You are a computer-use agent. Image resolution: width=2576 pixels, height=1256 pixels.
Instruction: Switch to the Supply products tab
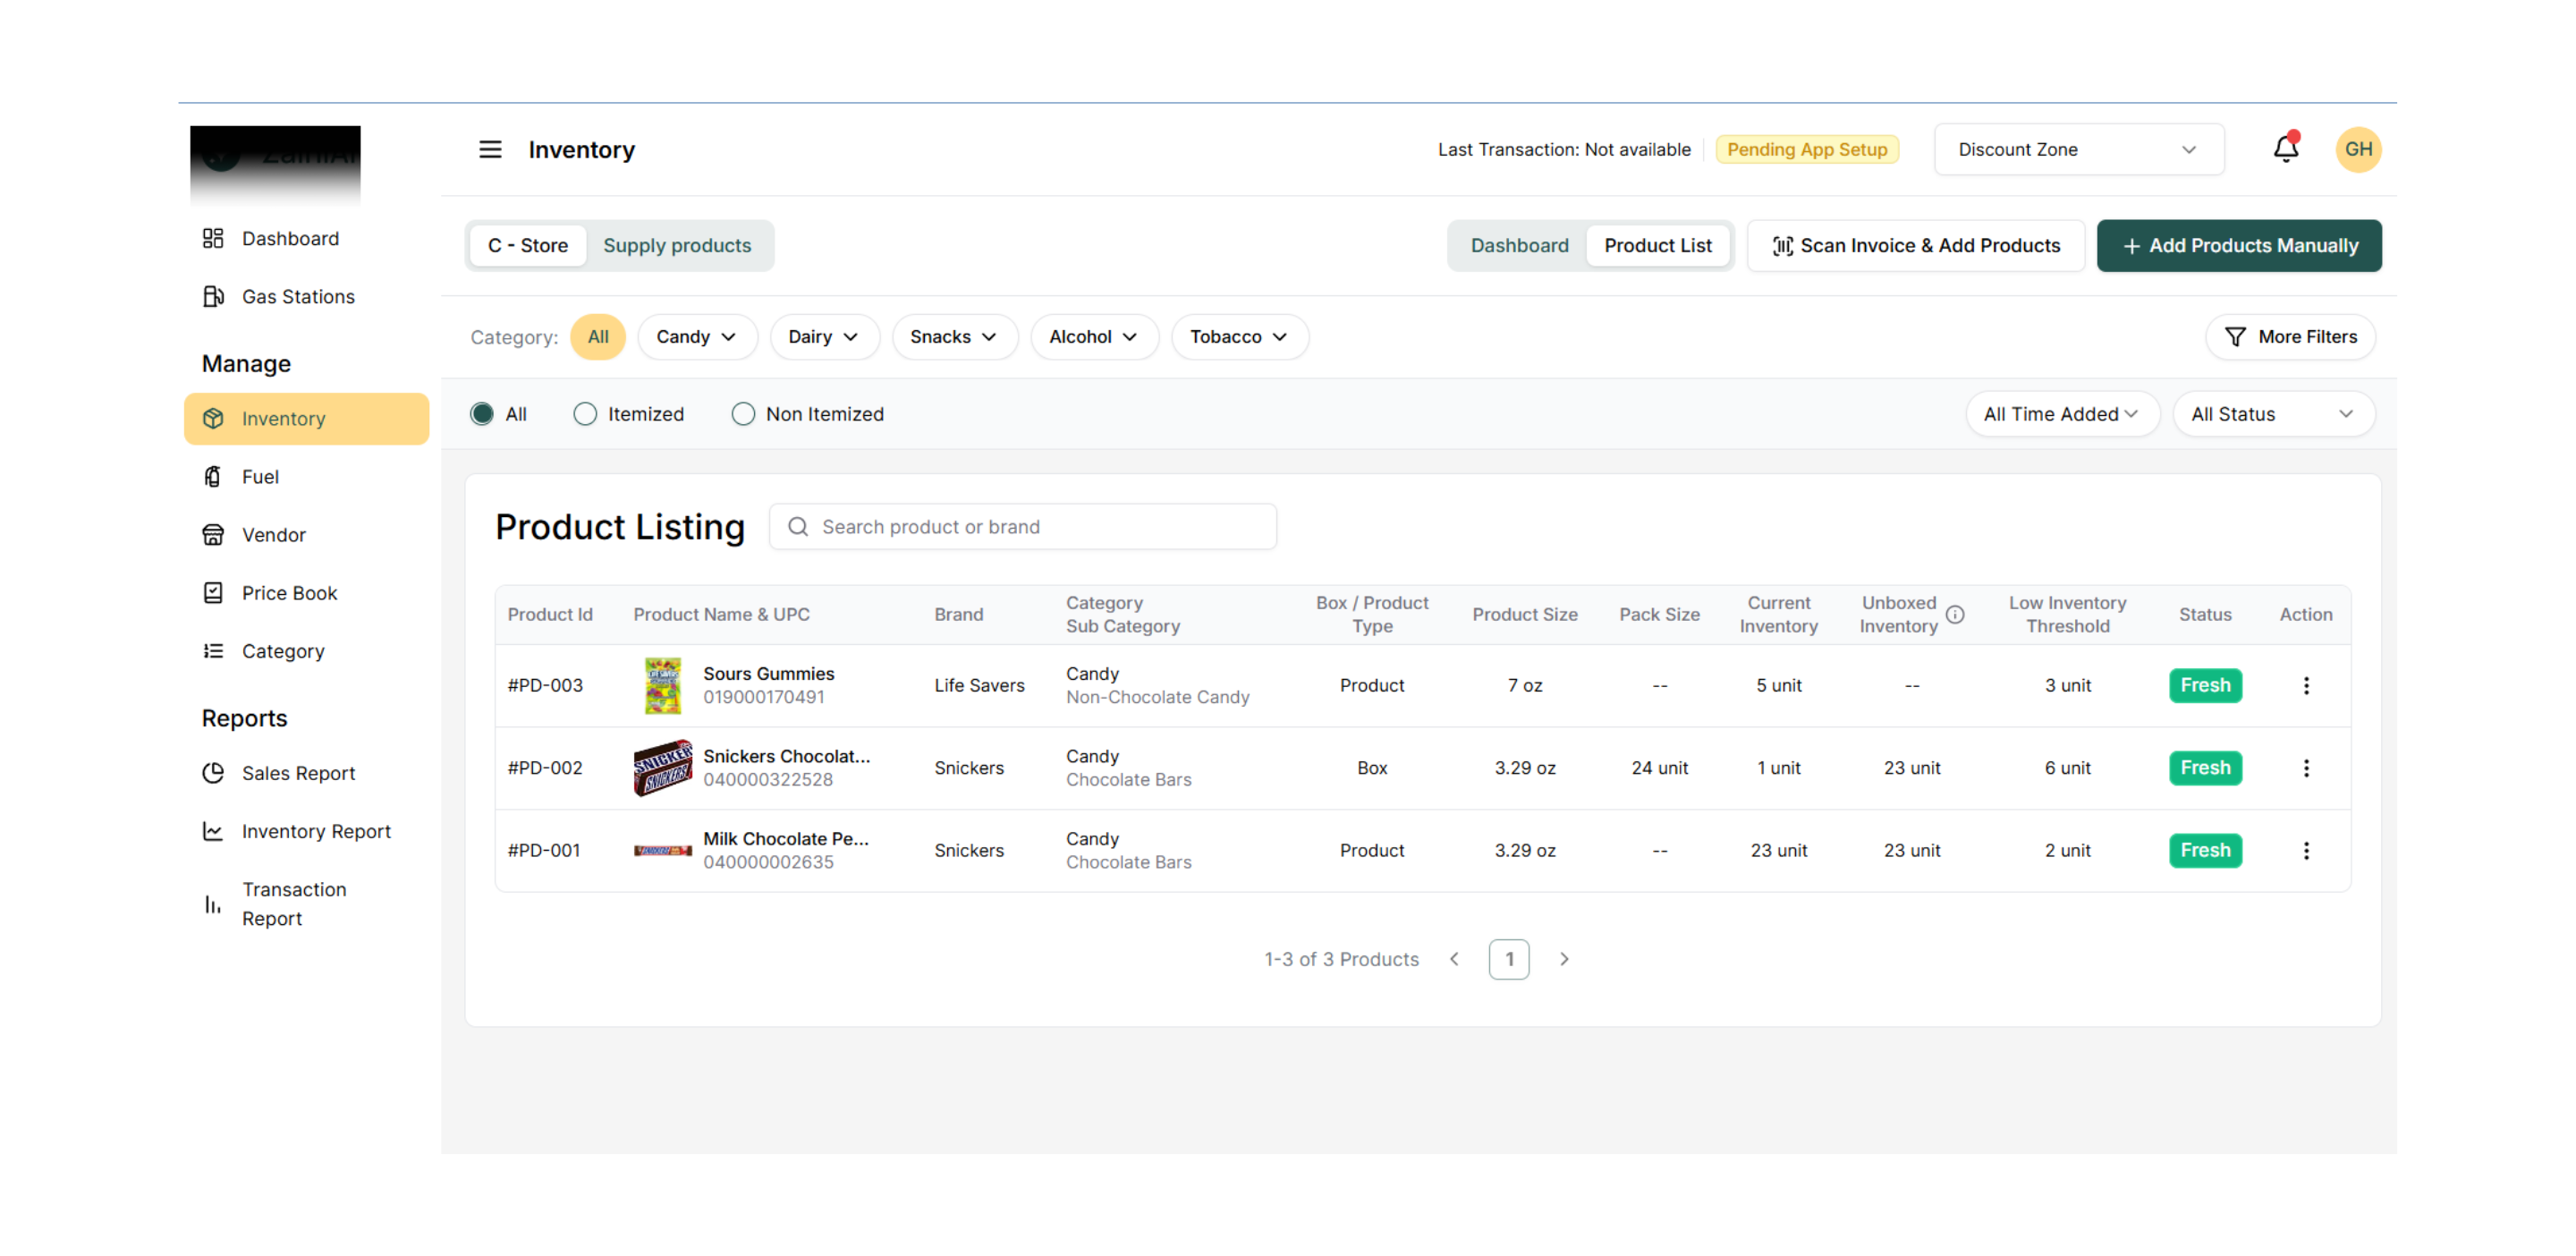point(676,246)
